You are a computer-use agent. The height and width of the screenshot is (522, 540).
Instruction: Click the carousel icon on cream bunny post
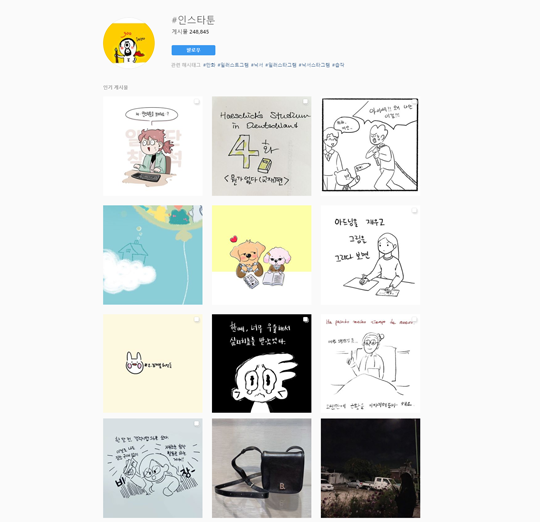(197, 320)
